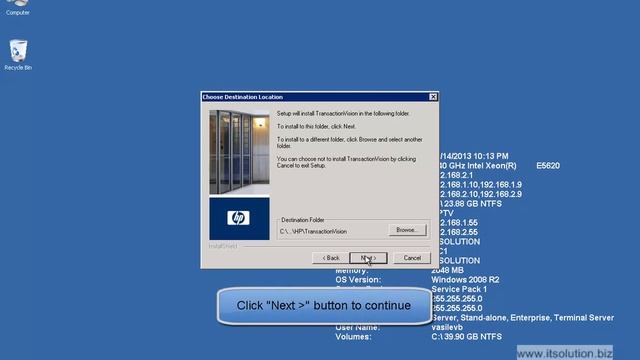Click the 'vasilevb' user name value
This screenshot has width=640, height=360.
click(447, 327)
